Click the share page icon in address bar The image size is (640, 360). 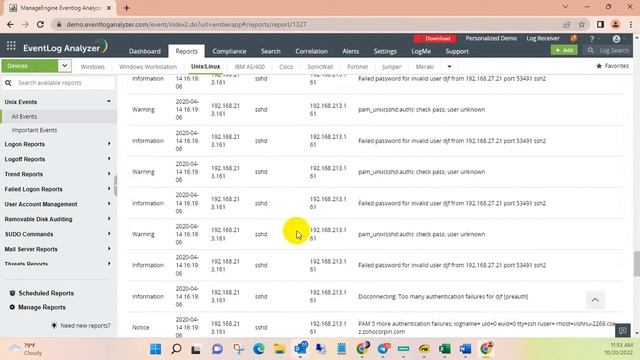[x=567, y=24]
